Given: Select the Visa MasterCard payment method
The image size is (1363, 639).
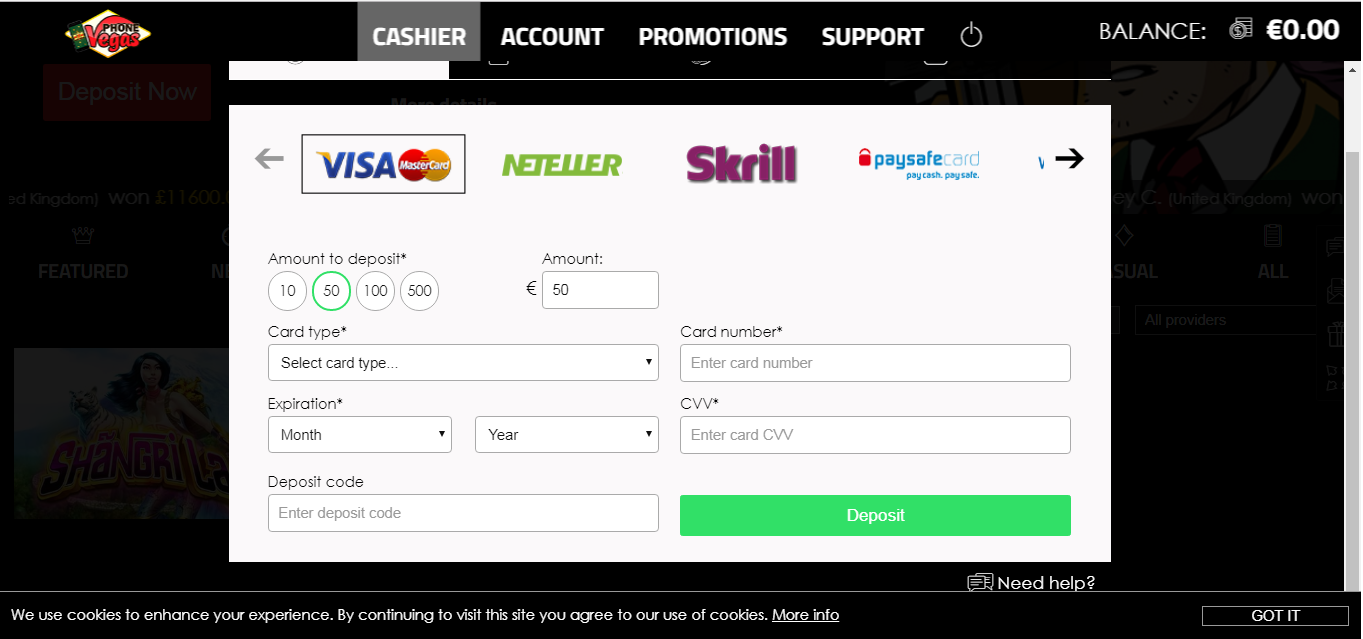Looking at the screenshot, I should coord(383,164).
